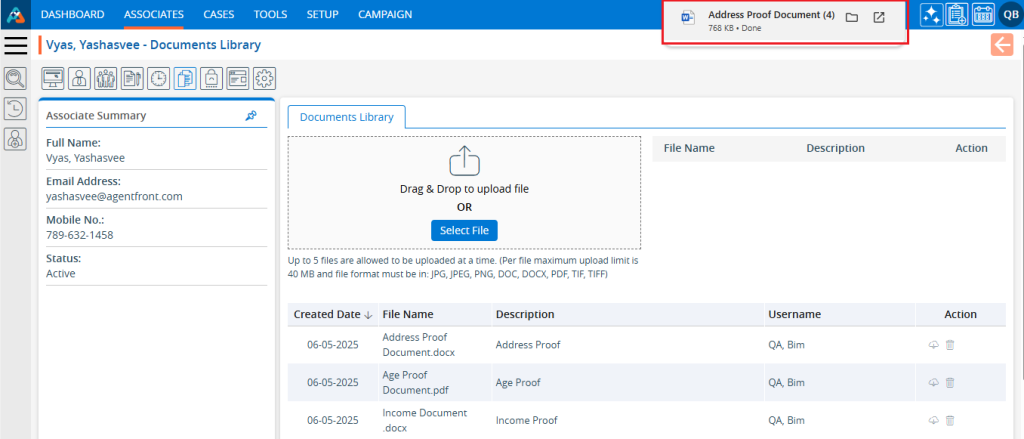
Task: Click the lock icon in associate toolbar
Action: 211,78
